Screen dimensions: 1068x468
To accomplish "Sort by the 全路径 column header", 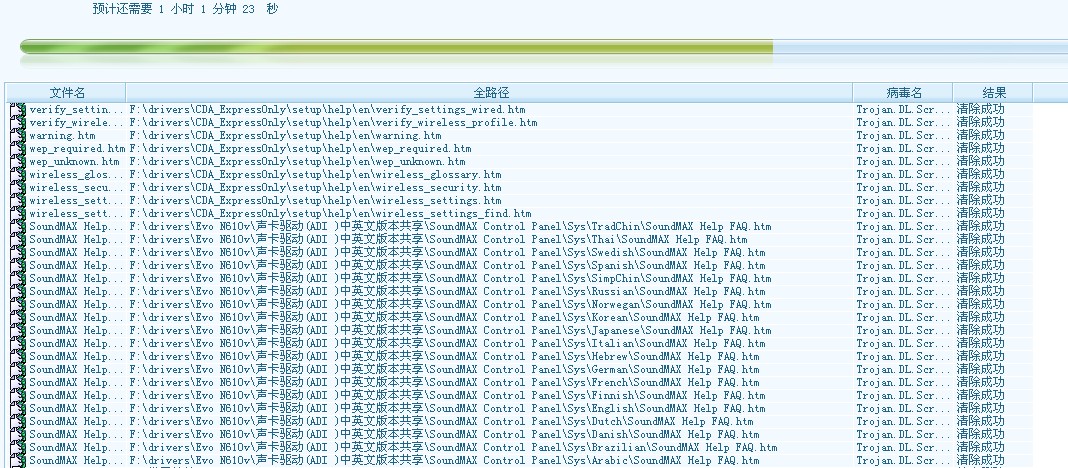I will (x=490, y=93).
